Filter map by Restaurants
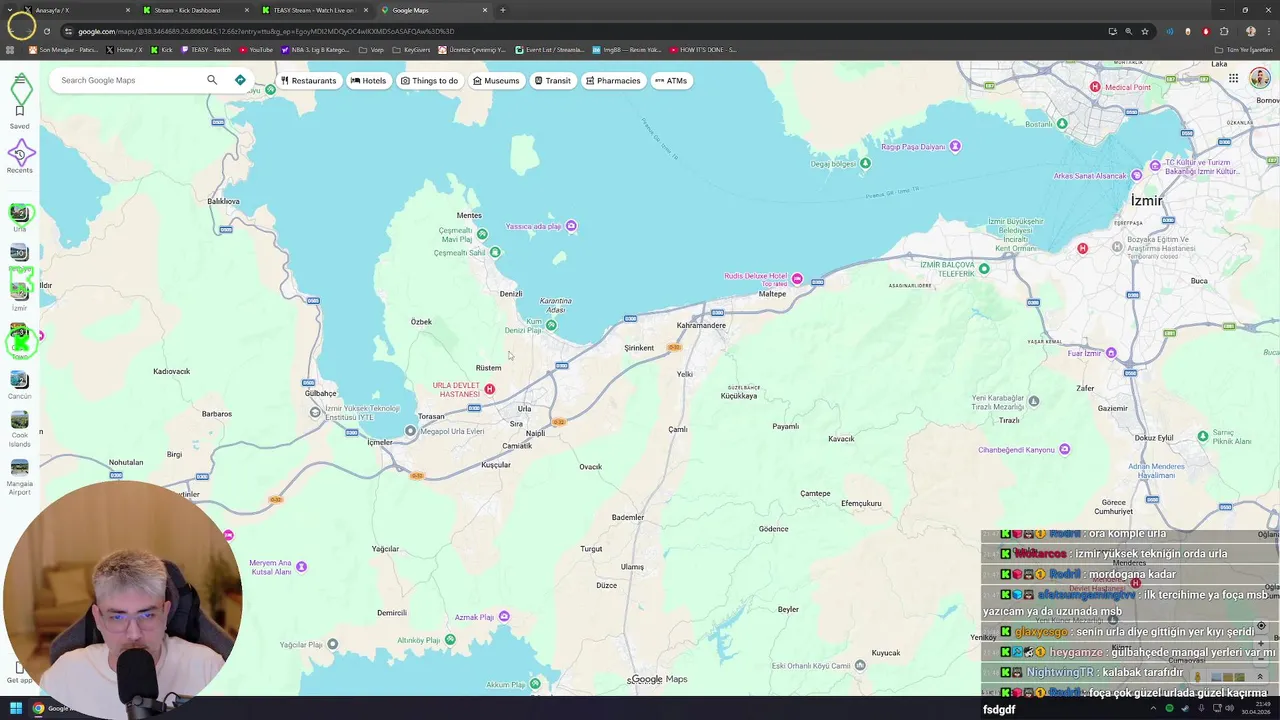Screen dimensions: 1280x720 pyautogui.click(x=308, y=80)
